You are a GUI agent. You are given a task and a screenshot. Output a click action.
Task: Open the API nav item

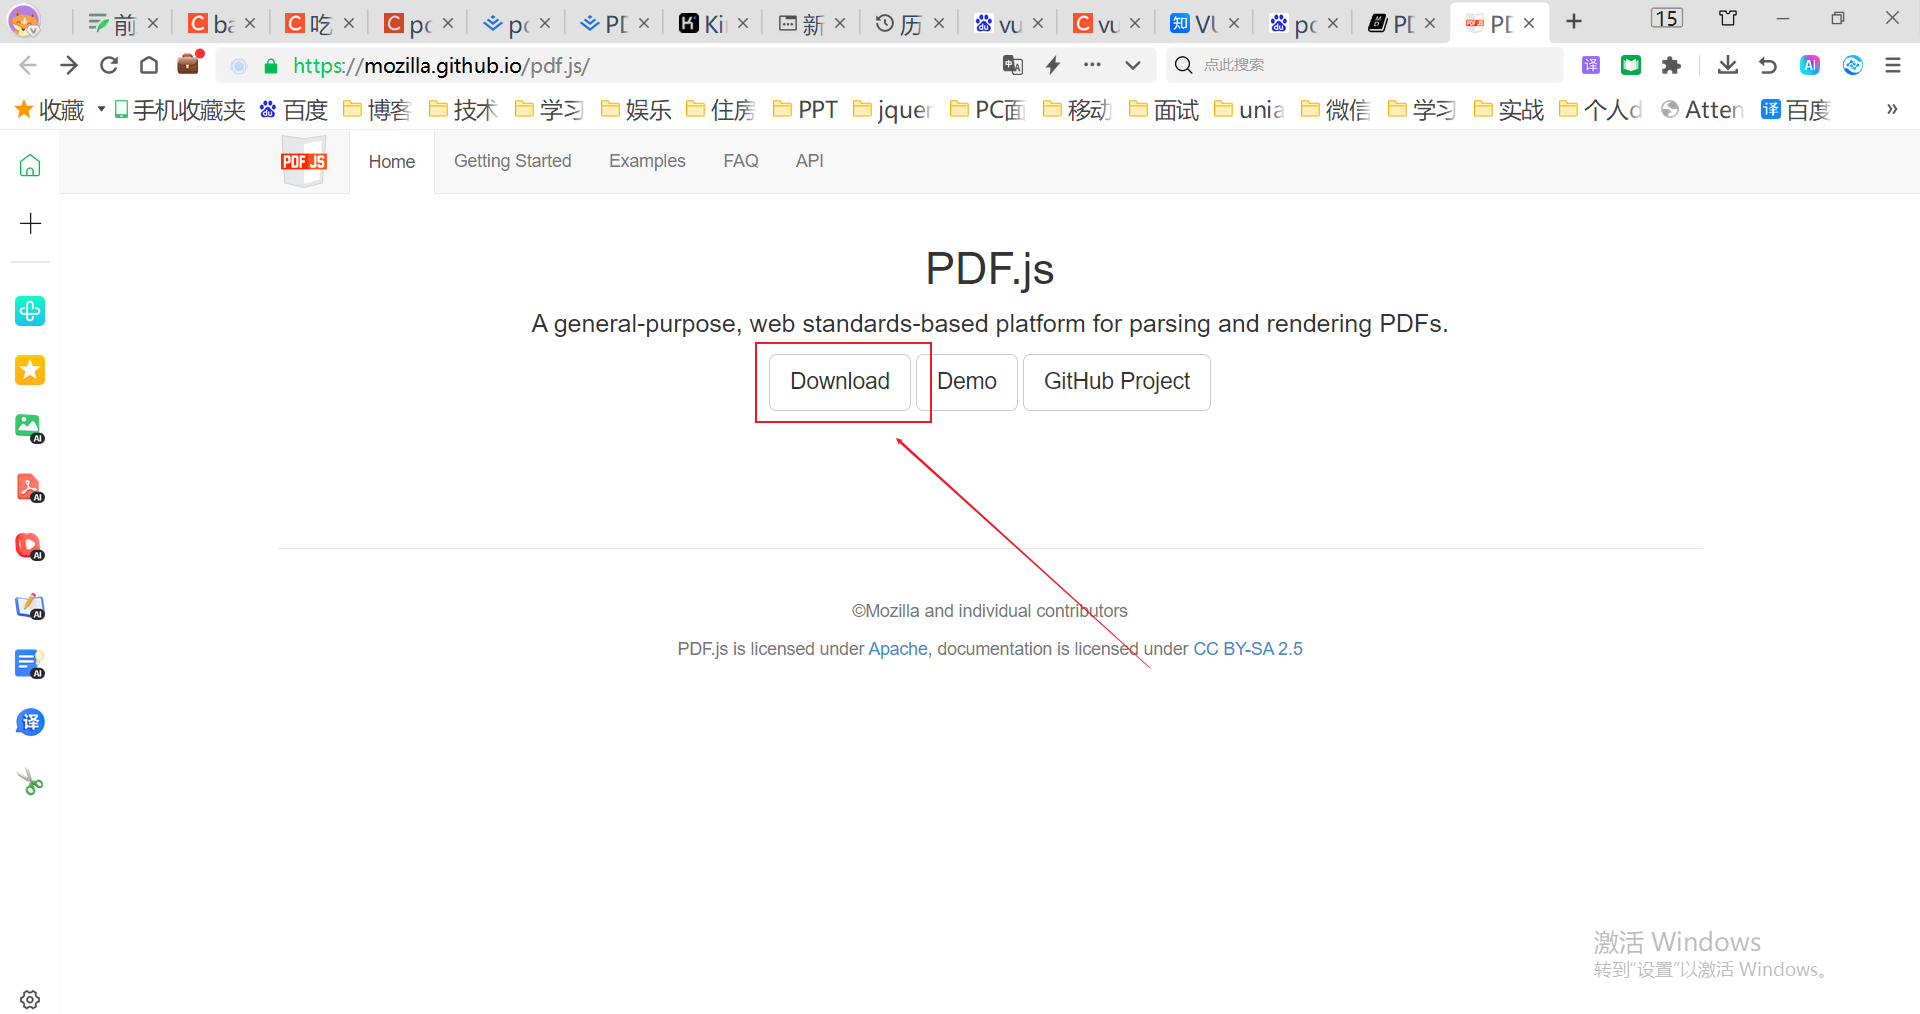[x=810, y=161]
